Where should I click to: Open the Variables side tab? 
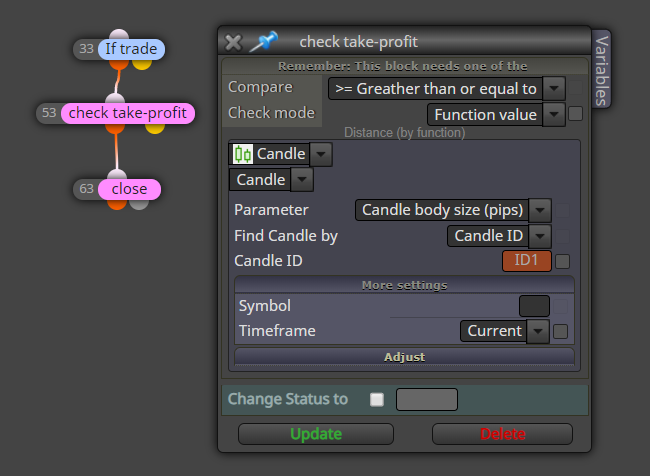tap(601, 69)
